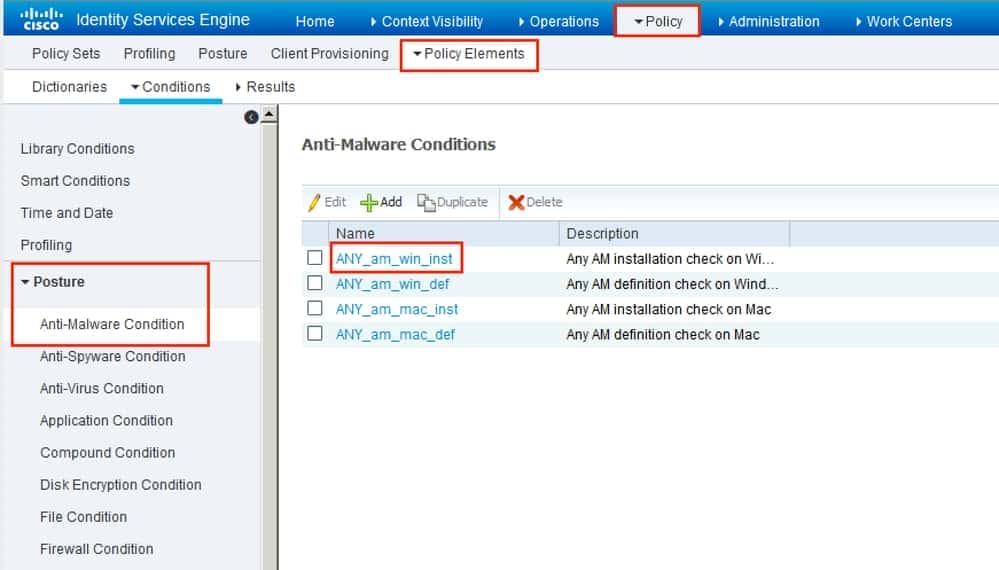The width and height of the screenshot is (999, 570).
Task: Click the Duplicate pages icon
Action: coord(426,203)
